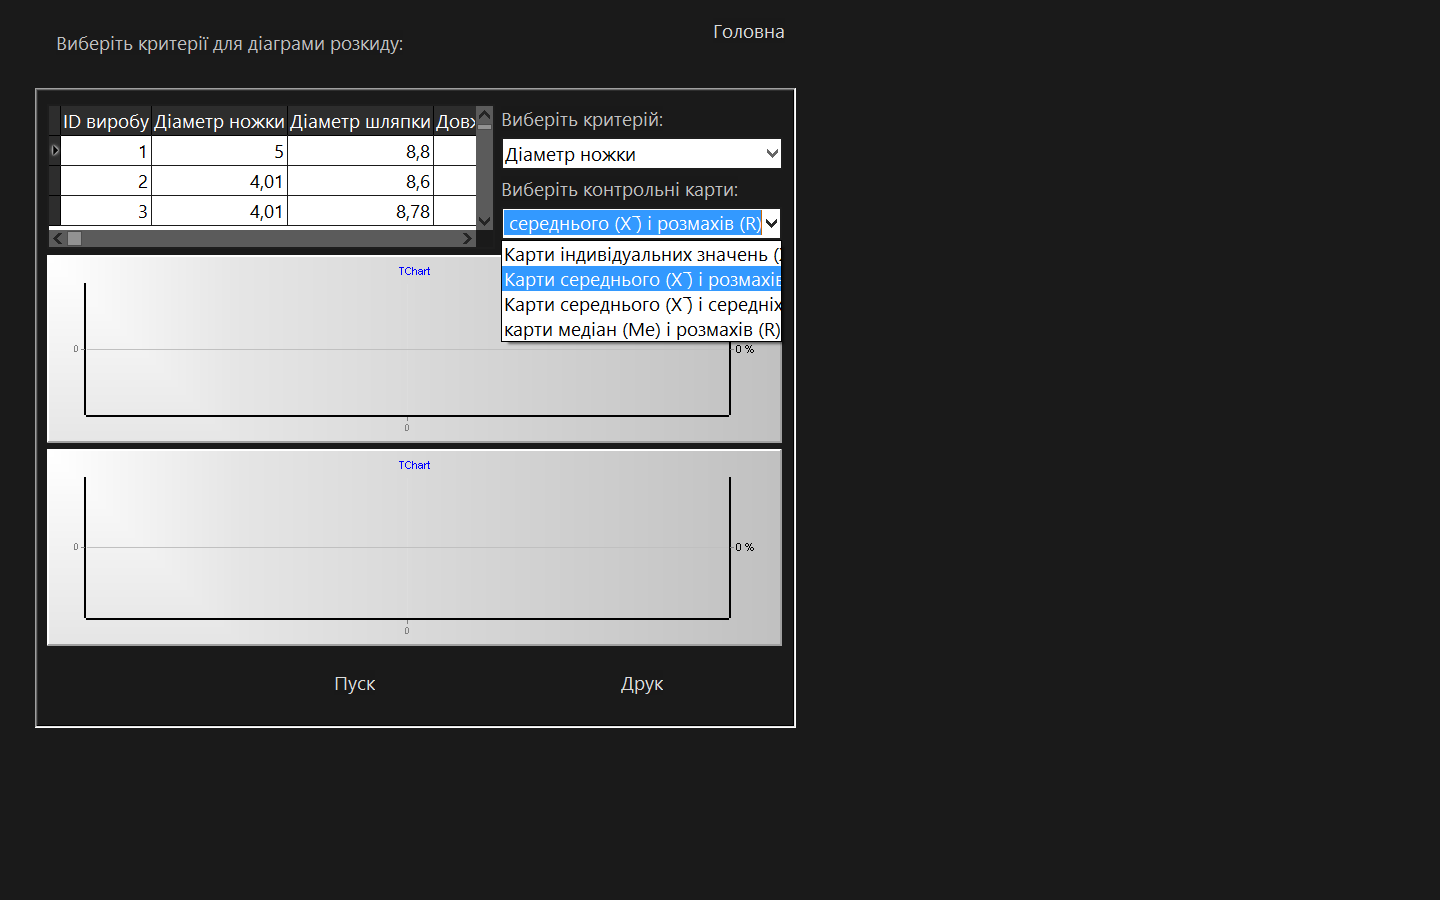Click table vertical scrollbar down arrow
1440x900 pixels.
point(485,221)
